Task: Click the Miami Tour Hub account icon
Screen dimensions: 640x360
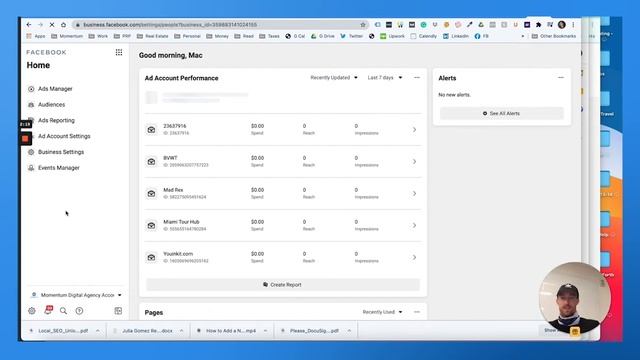Action: click(x=151, y=225)
